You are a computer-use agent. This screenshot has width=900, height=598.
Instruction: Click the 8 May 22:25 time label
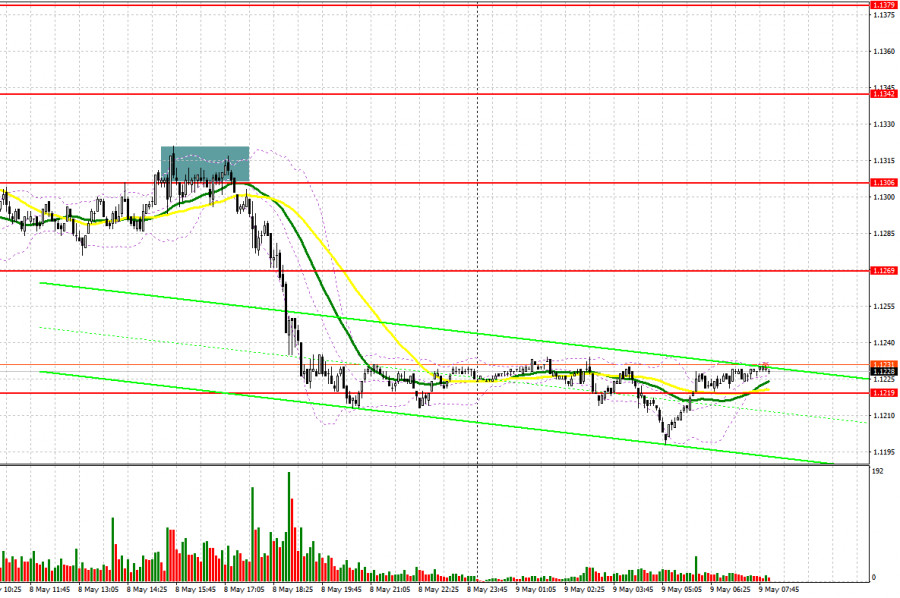(439, 589)
